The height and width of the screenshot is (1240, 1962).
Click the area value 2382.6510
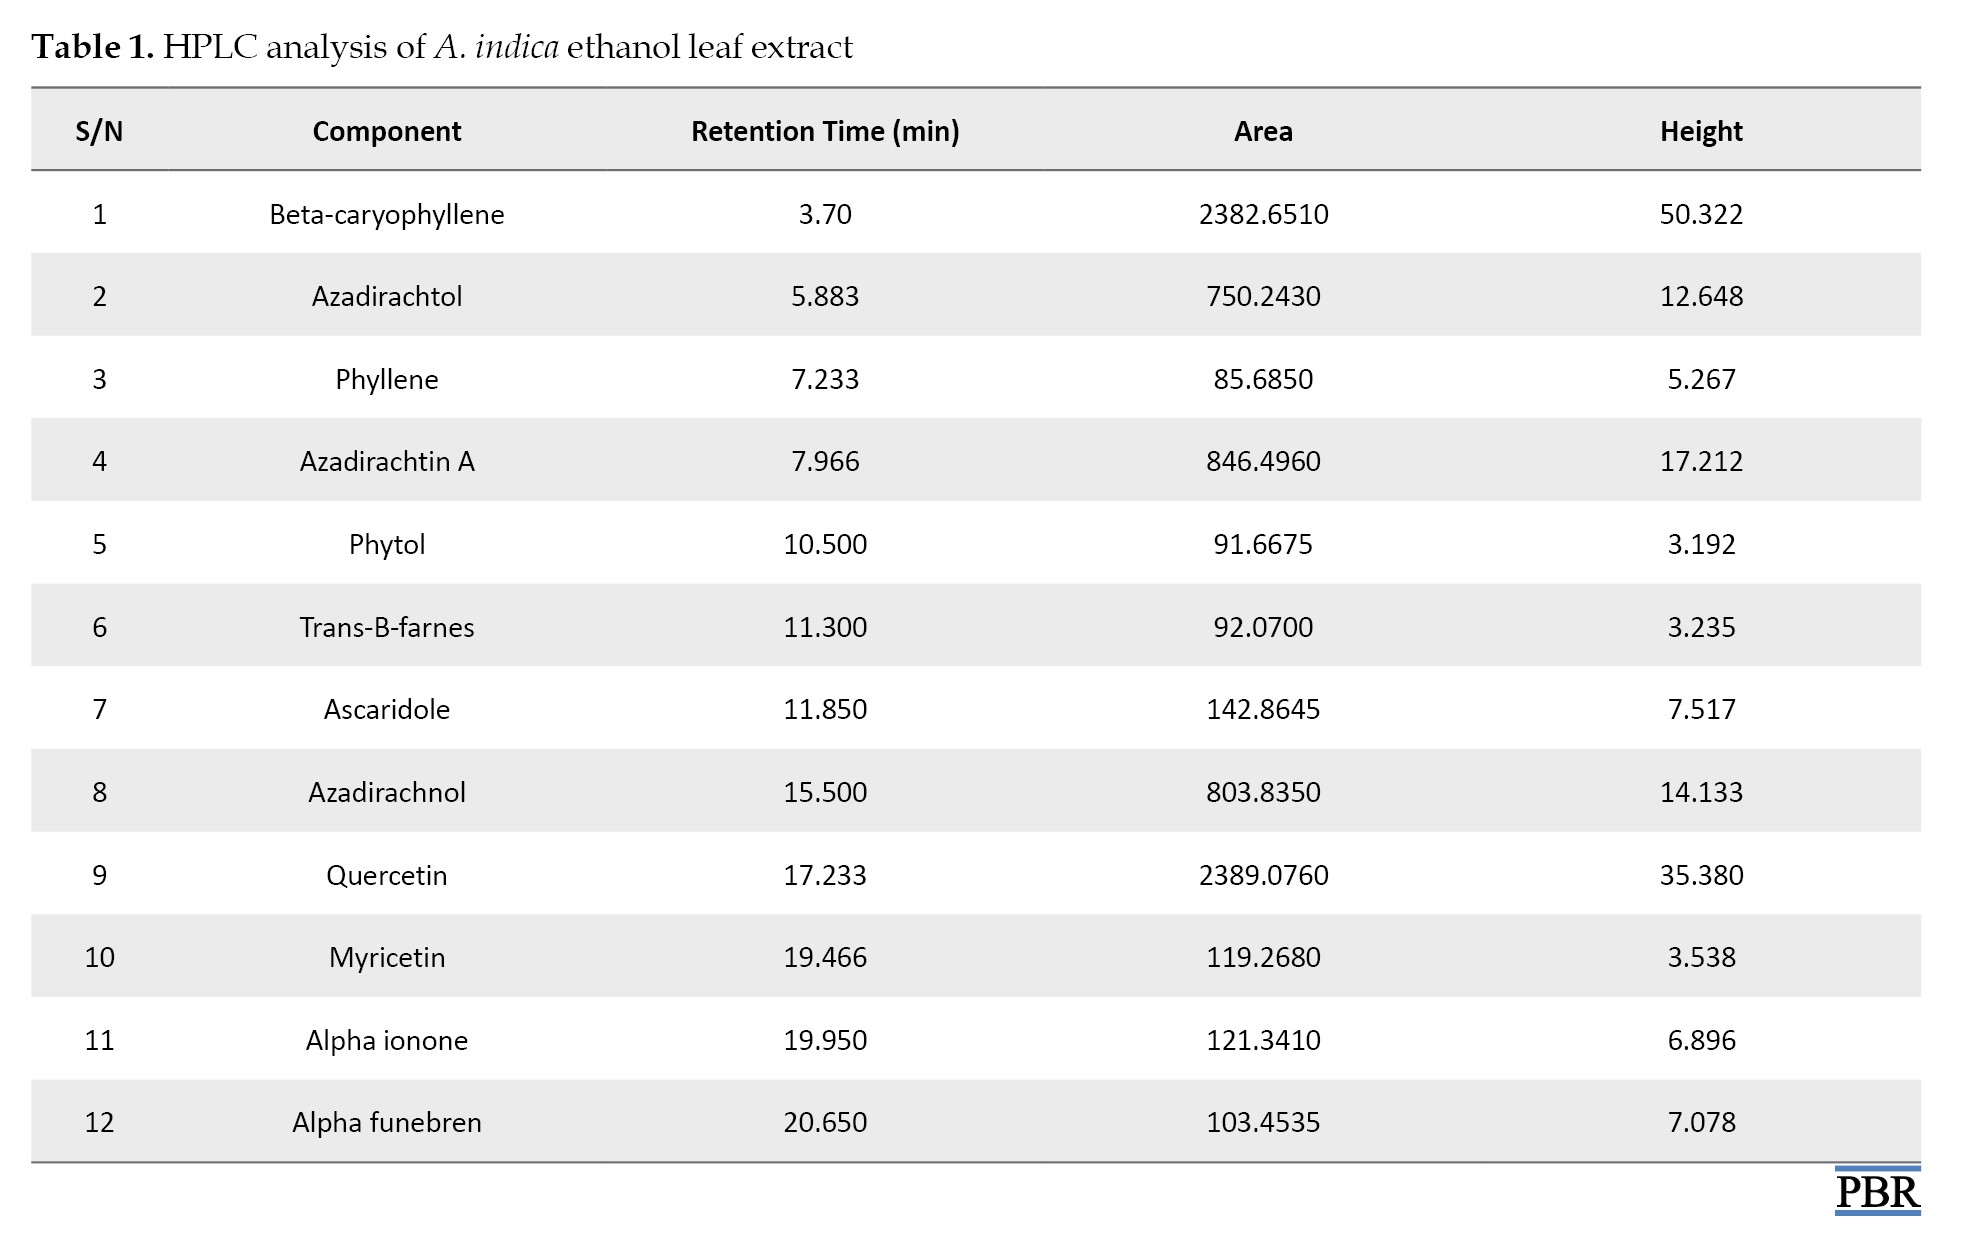pyautogui.click(x=1263, y=214)
